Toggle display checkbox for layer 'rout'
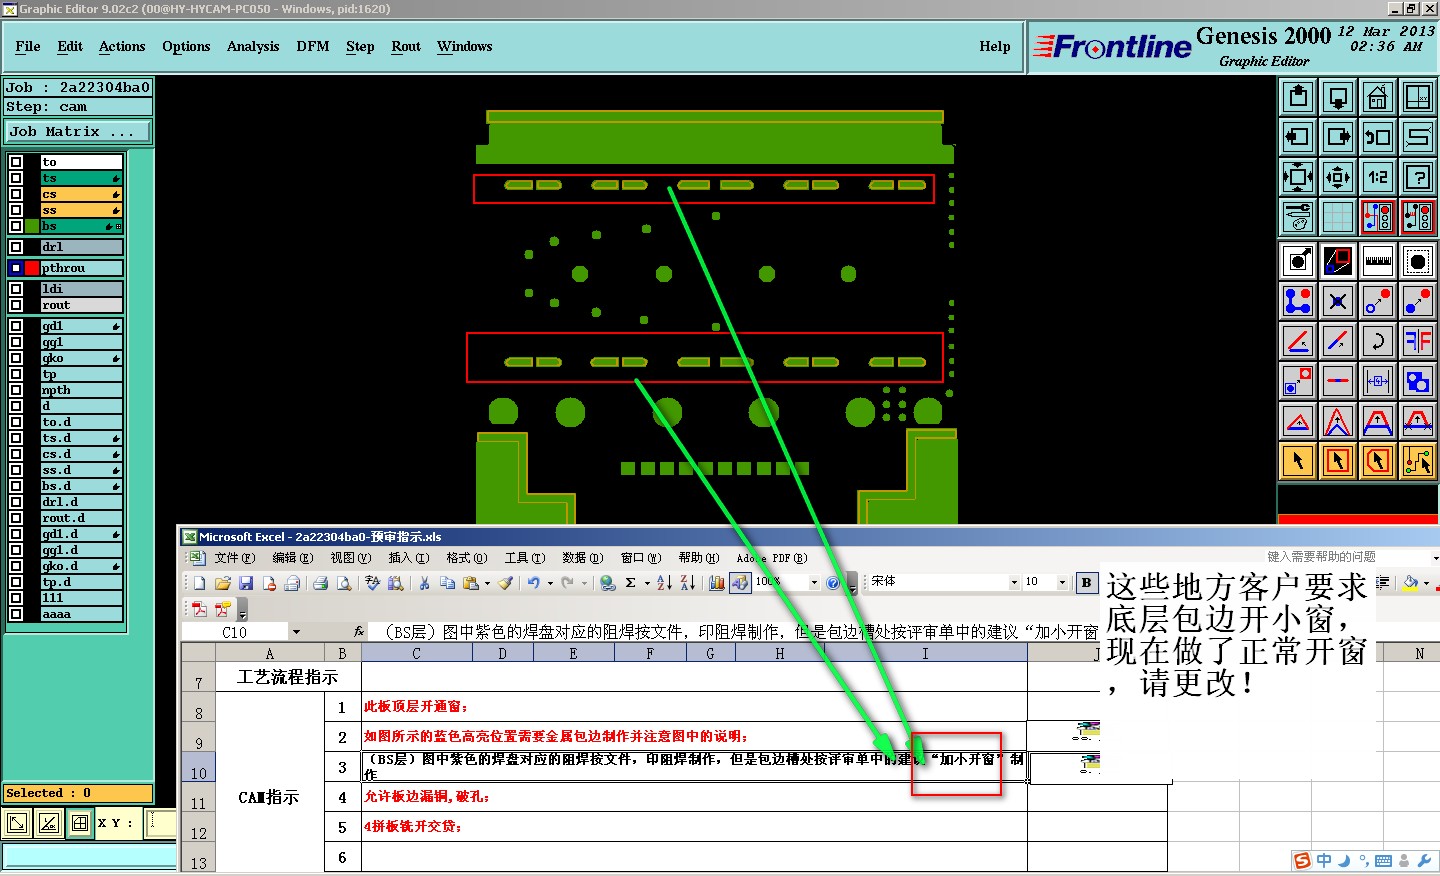Viewport: 1440px width, 876px height. 16,305
